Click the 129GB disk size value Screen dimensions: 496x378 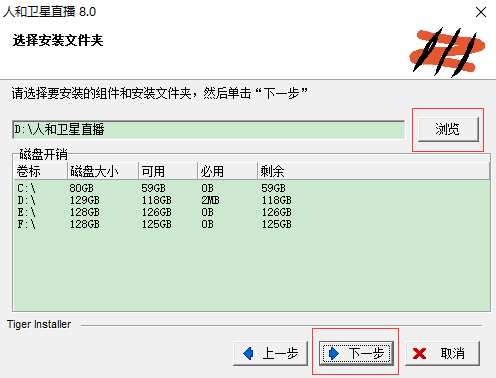point(85,200)
